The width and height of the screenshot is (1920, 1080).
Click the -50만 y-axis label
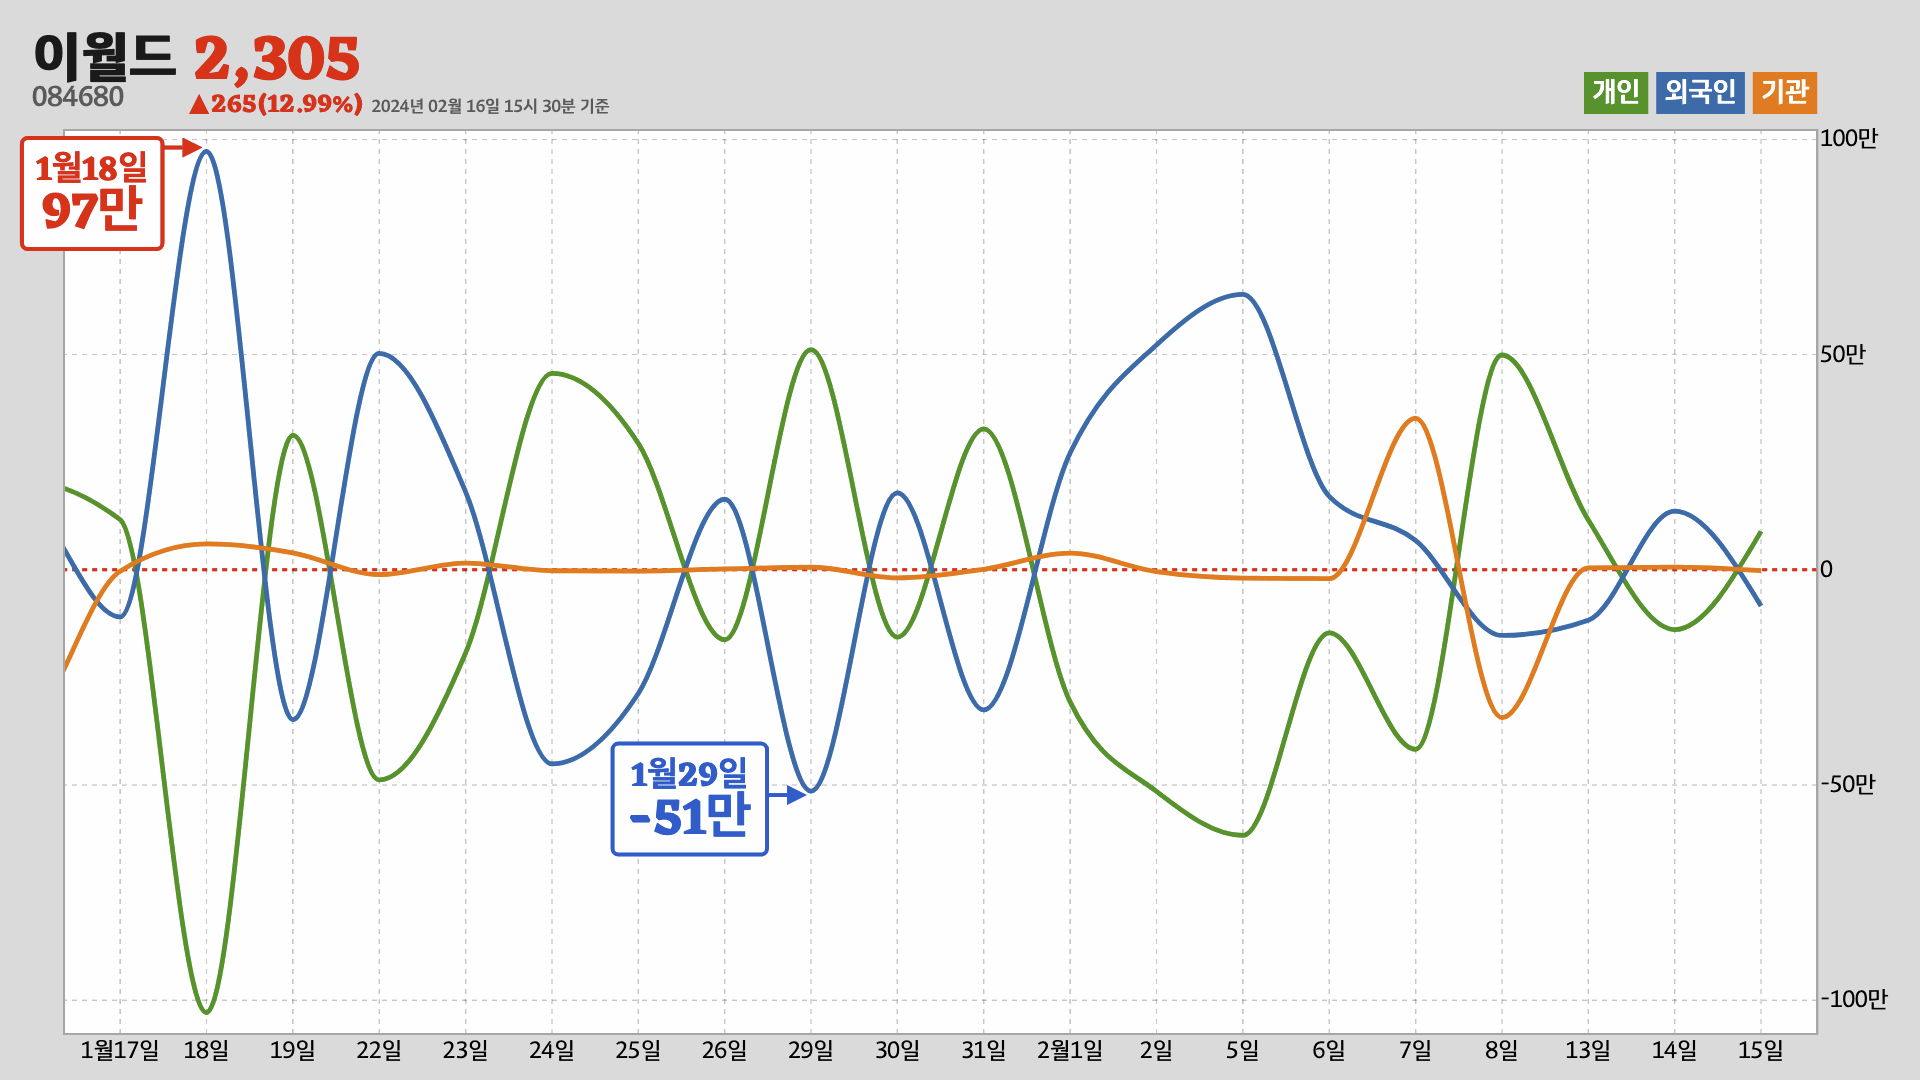tap(1848, 785)
